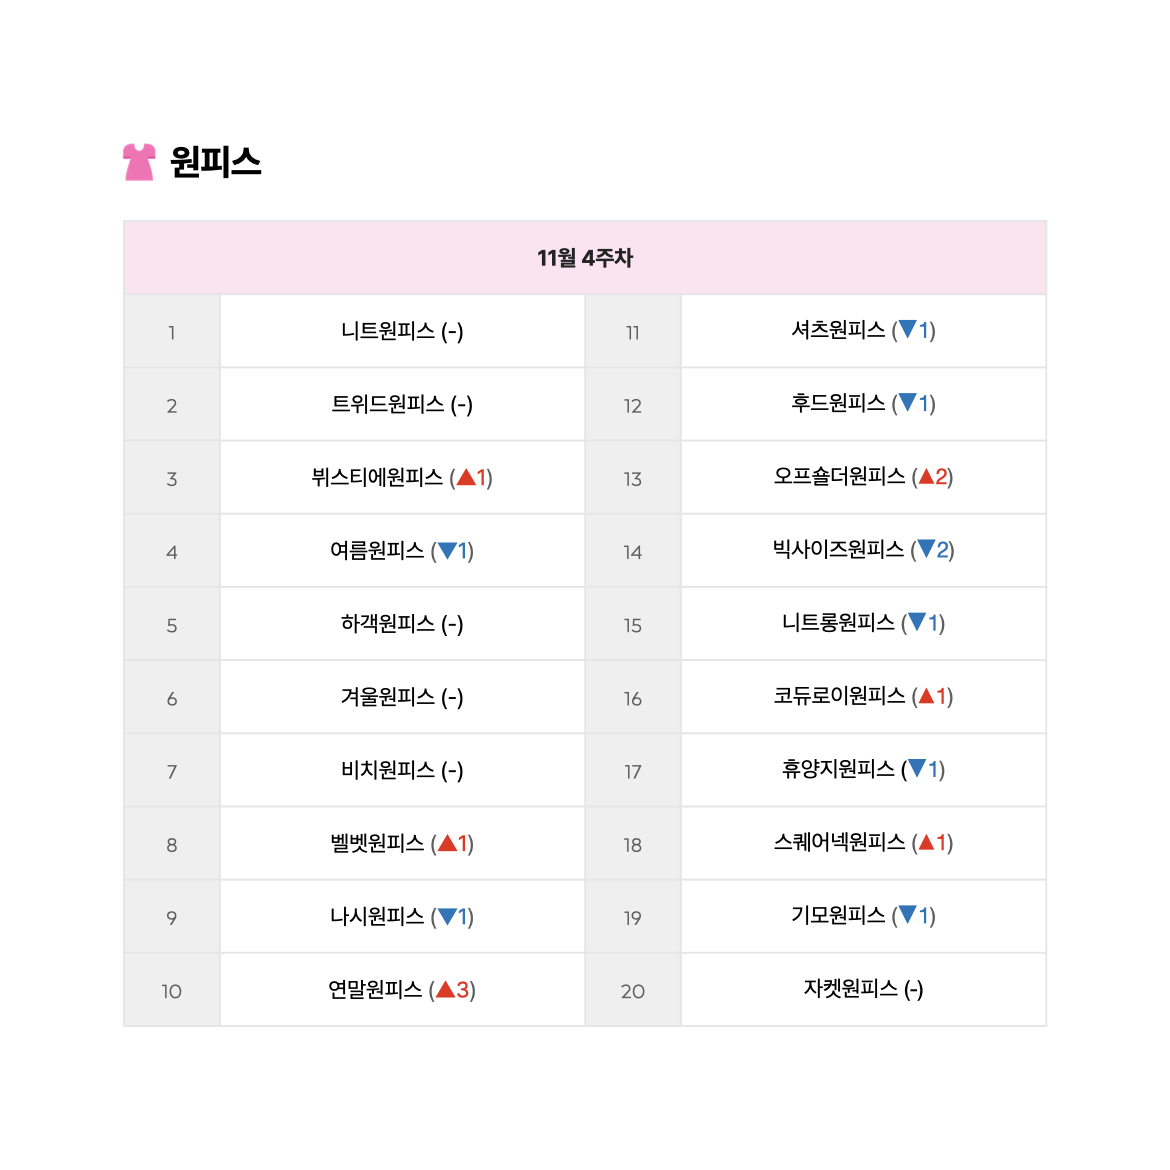Click the blue down arrow beside 빅사이즈원피스
Image resolution: width=1170 pixels, height=1170 pixels.
pos(926,549)
